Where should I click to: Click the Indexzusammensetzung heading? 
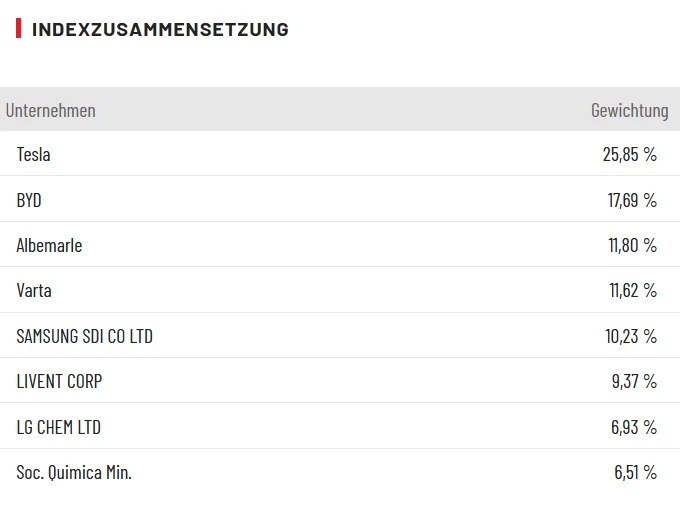pyautogui.click(x=160, y=29)
